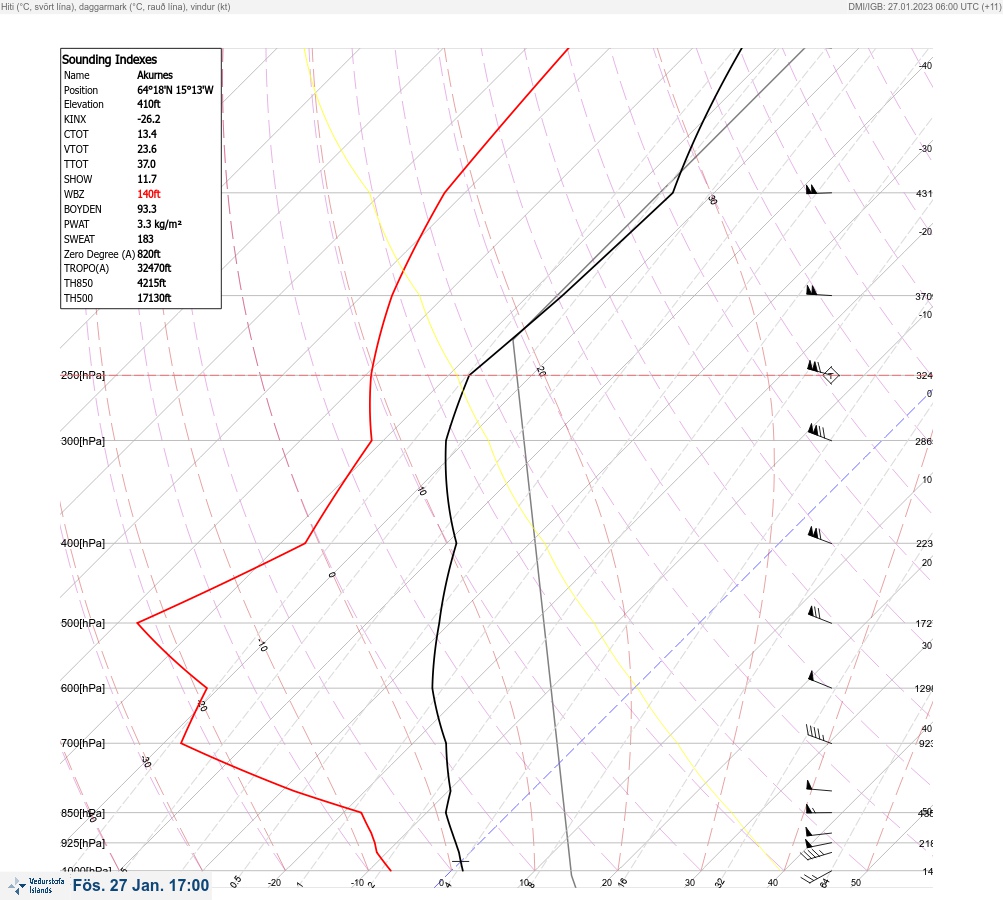
Task: Click the PWAT value 3.3 kg/m²
Action: (x=159, y=224)
